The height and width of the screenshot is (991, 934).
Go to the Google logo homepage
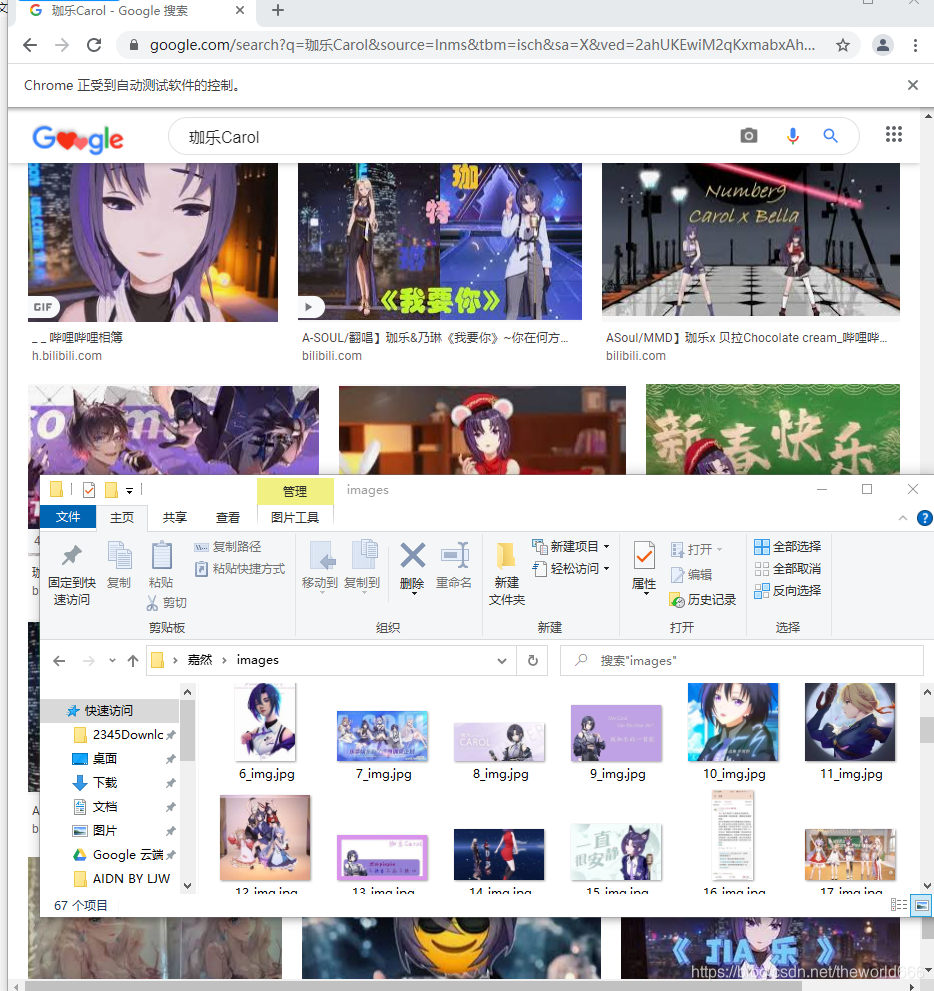click(78, 138)
